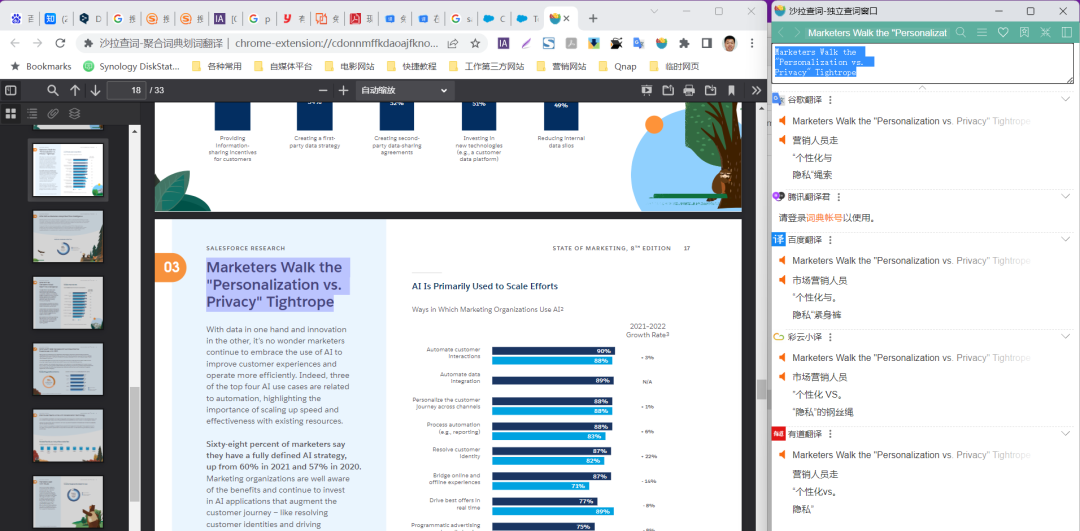Viewport: 1080px width, 531px height.
Task: Open the highlighted page 18 thumbnail
Action: (68, 169)
